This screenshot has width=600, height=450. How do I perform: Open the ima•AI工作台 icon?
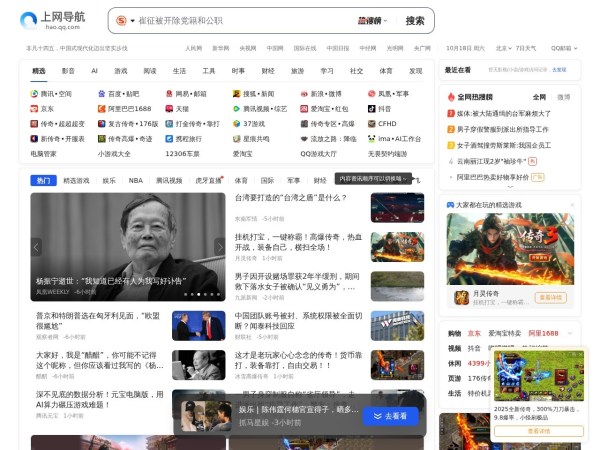click(x=371, y=139)
